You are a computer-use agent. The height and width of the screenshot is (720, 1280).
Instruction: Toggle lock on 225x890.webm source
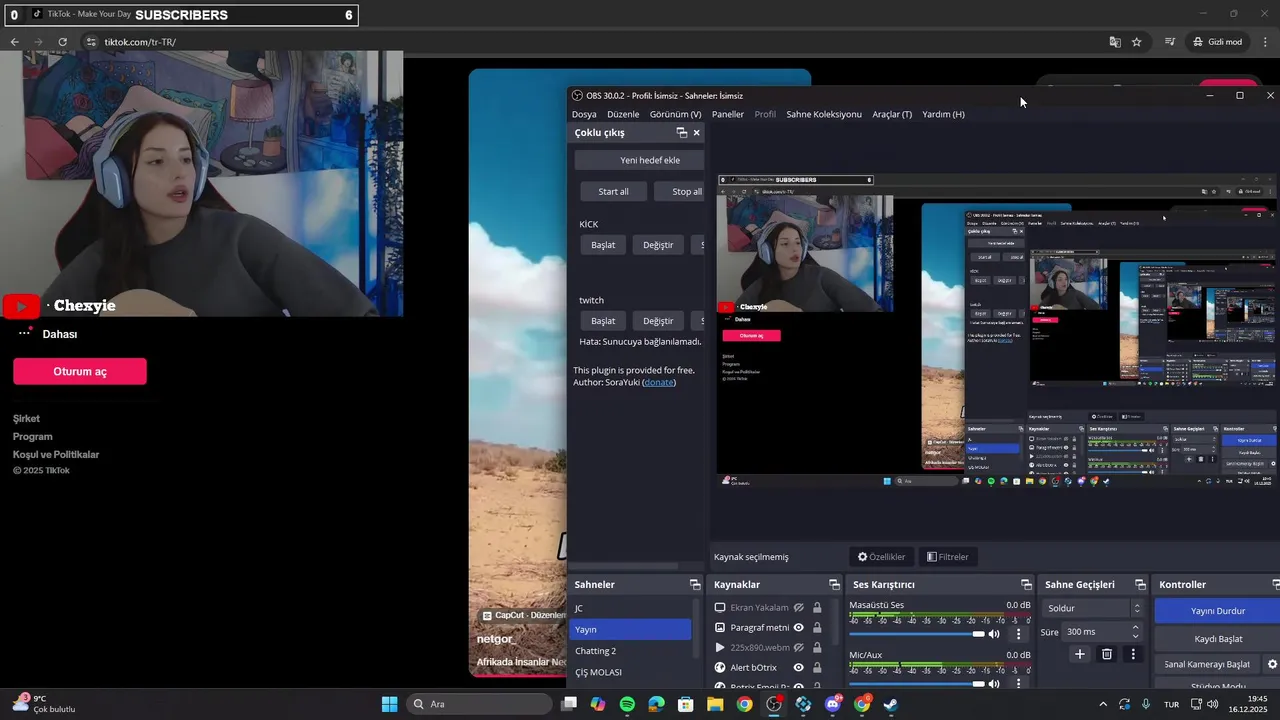click(x=817, y=648)
